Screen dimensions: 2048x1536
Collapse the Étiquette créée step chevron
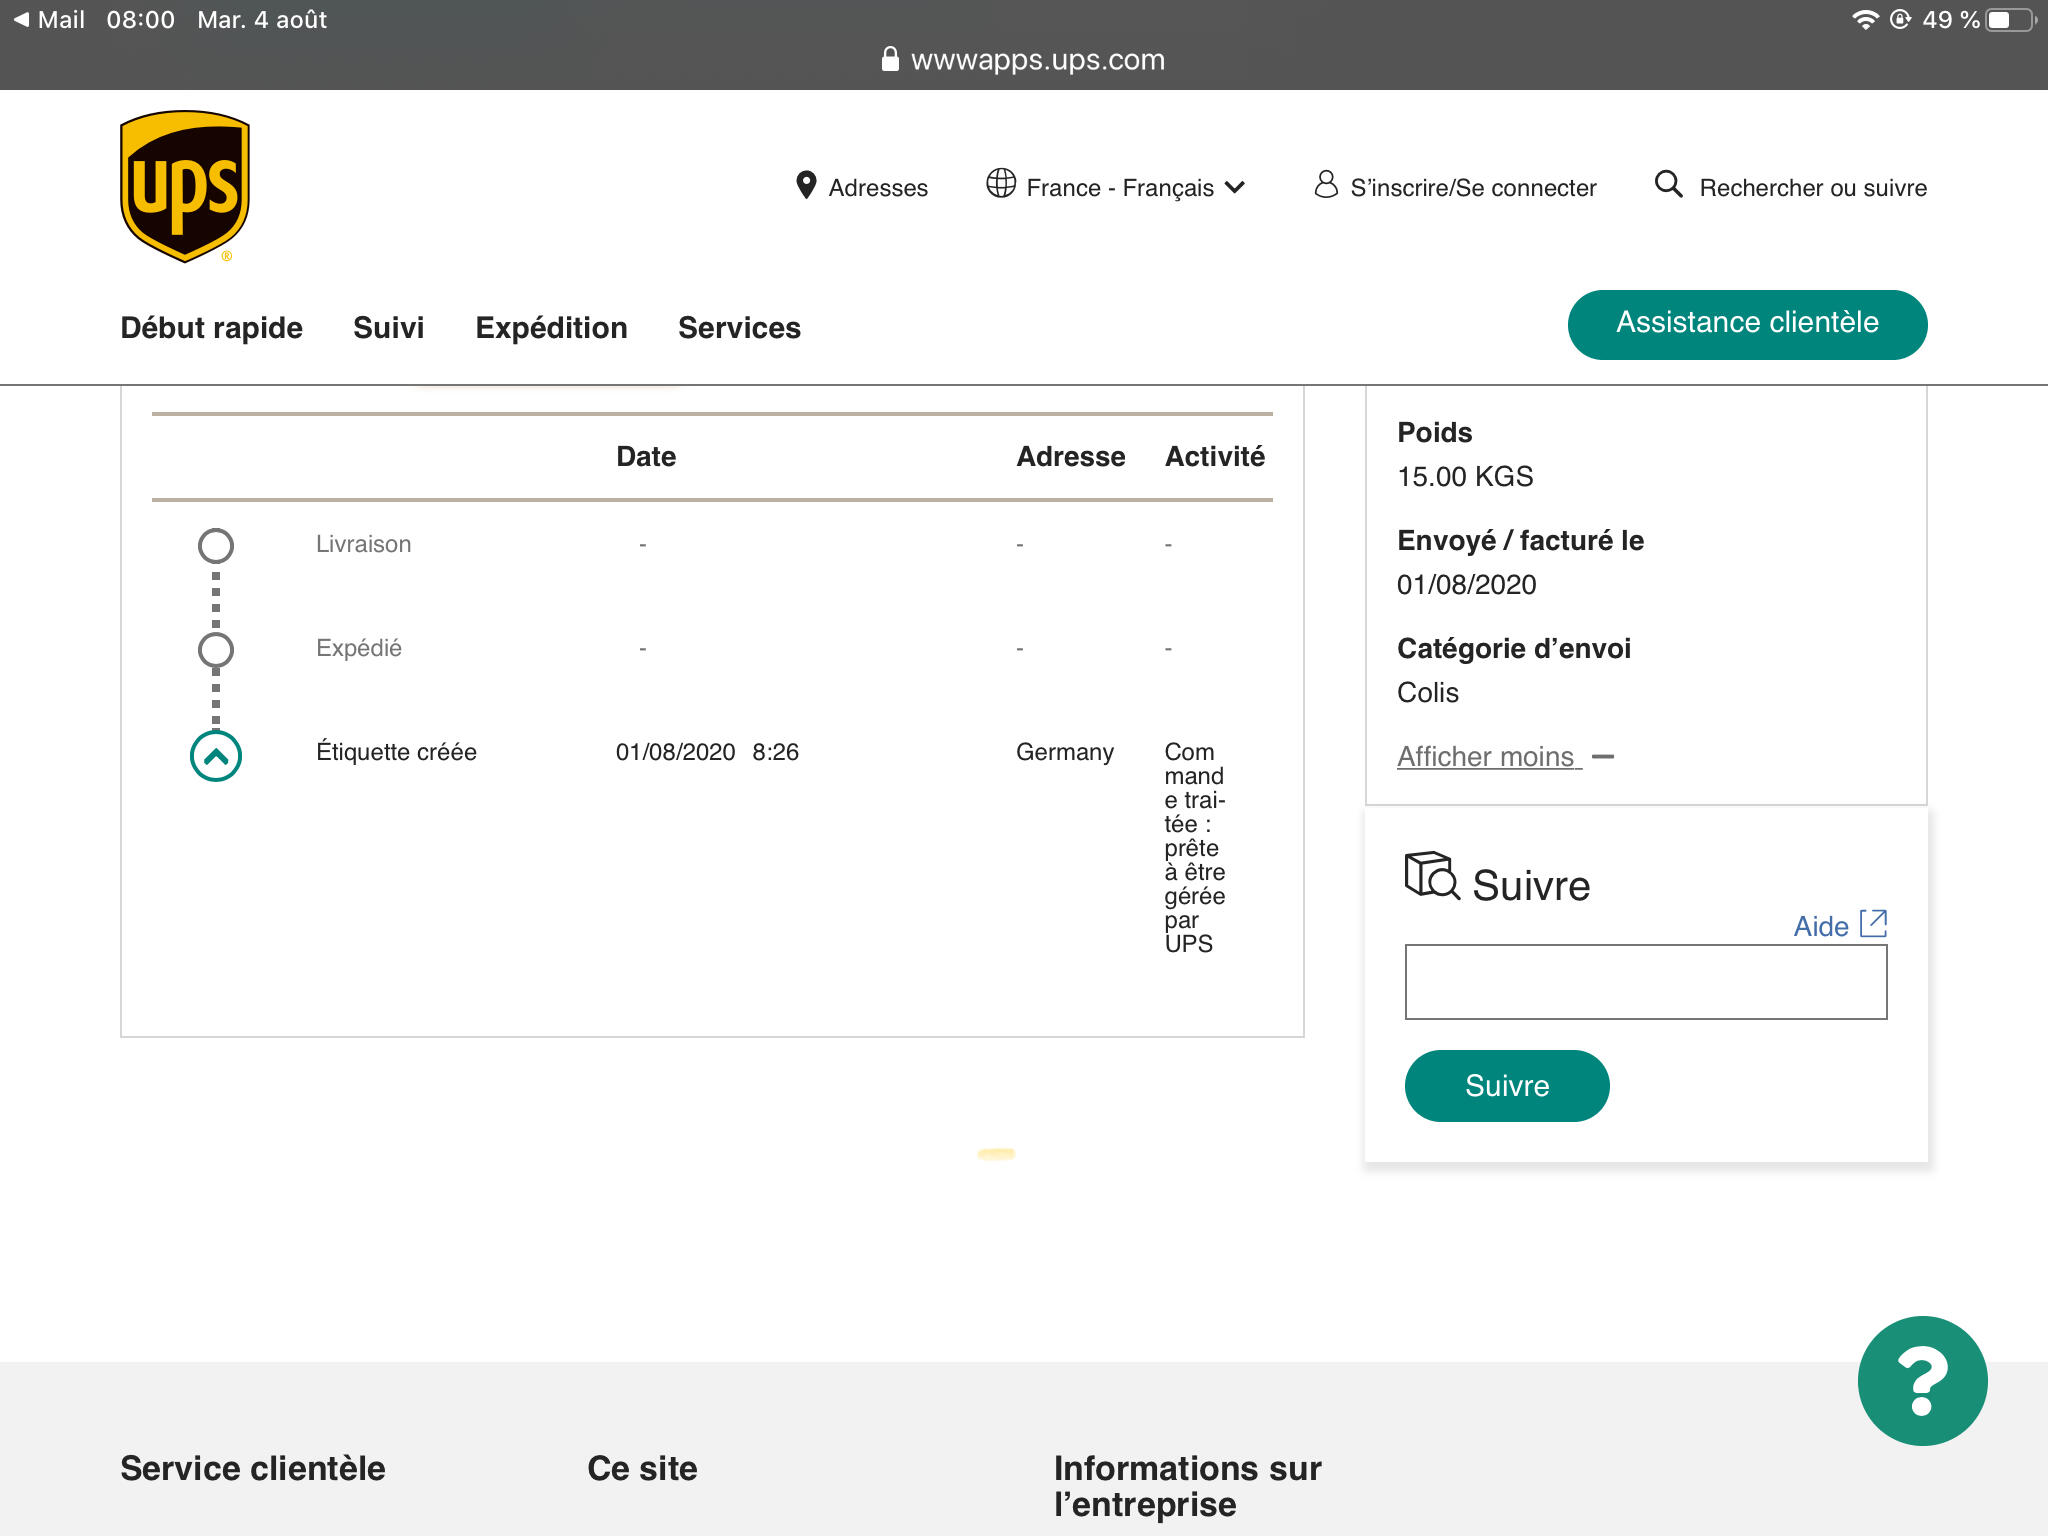pos(216,756)
